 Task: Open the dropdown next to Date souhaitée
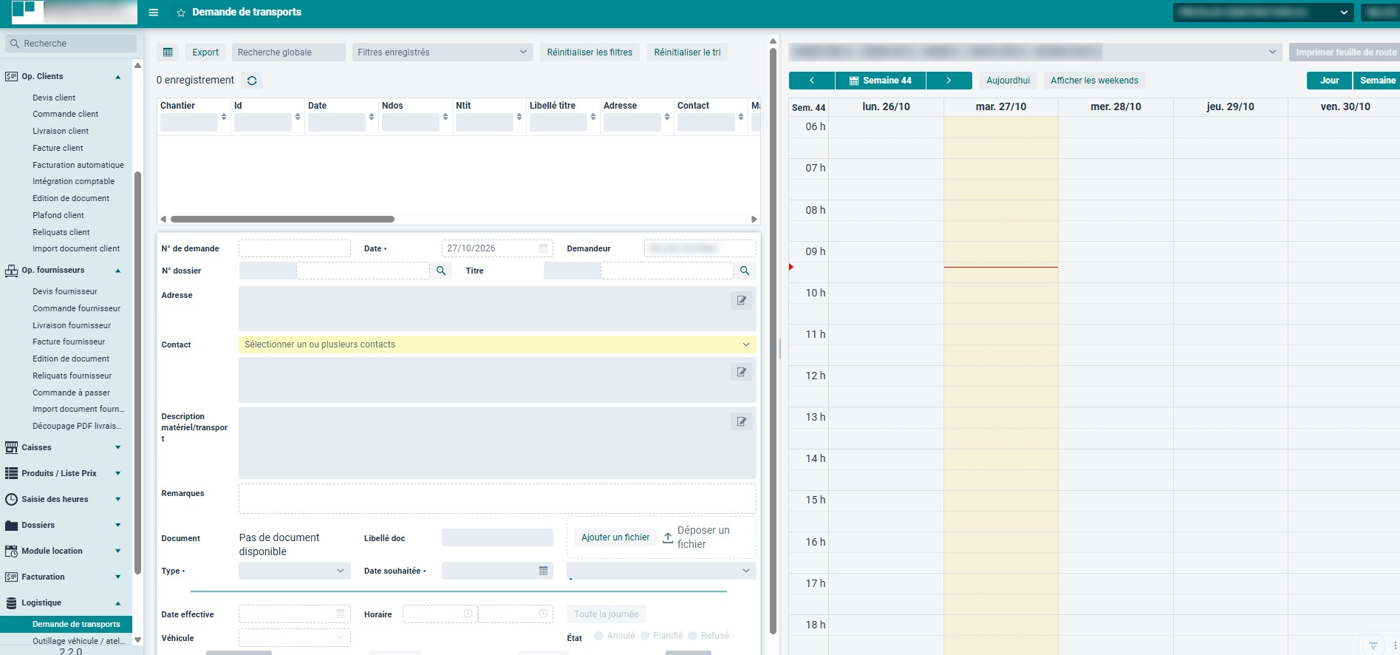661,571
